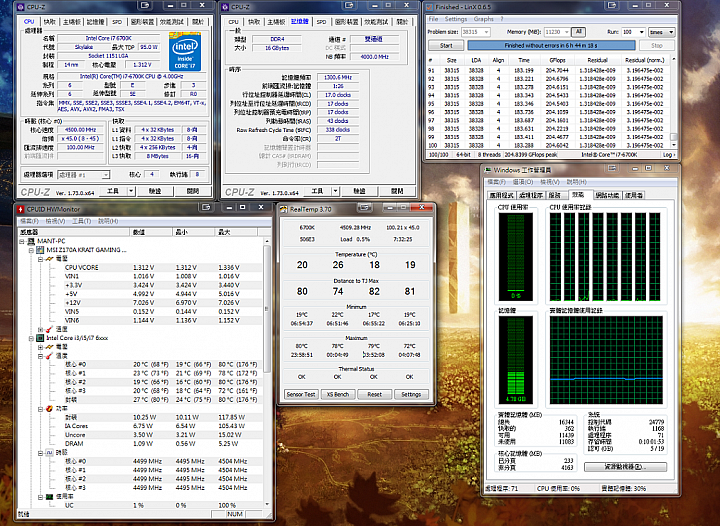Screen dimensions: 720x526
Task: Click title icon of CPU-Z processor info window
Action: pos(20,7)
